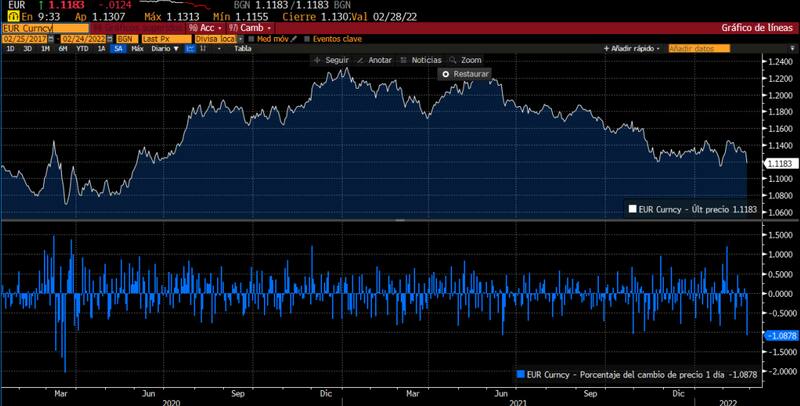Image resolution: width=800 pixels, height=406 pixels.
Task: Activate the Zoom magnifier tool
Action: coord(465,60)
